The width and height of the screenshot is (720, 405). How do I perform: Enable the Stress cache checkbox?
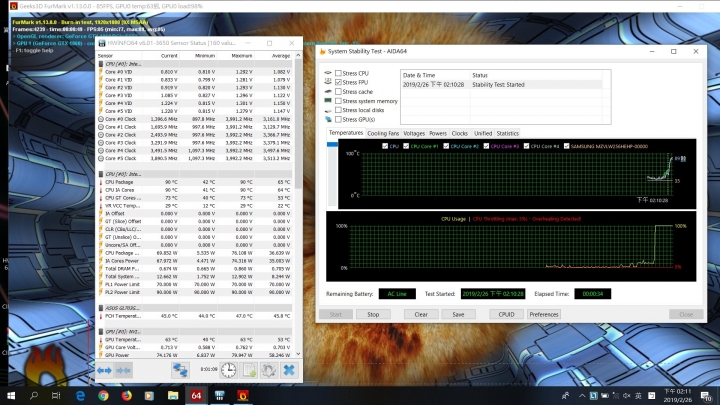click(x=338, y=91)
